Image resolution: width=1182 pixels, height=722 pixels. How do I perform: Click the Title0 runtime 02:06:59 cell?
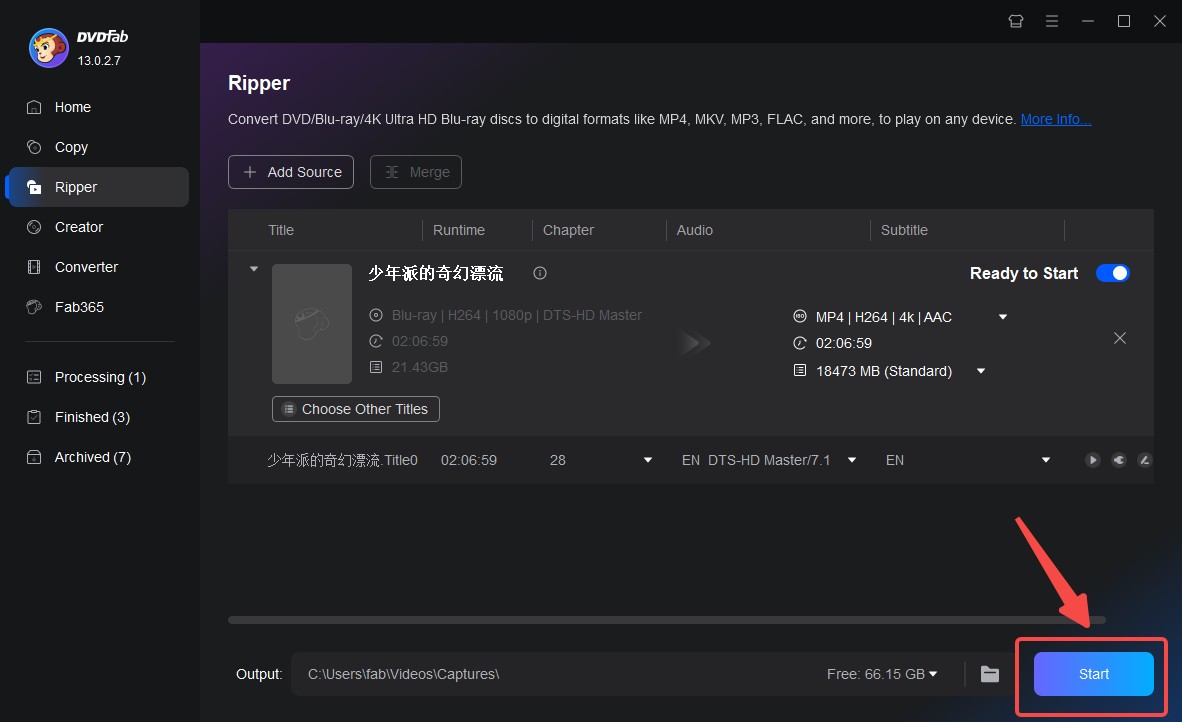[x=469, y=460]
